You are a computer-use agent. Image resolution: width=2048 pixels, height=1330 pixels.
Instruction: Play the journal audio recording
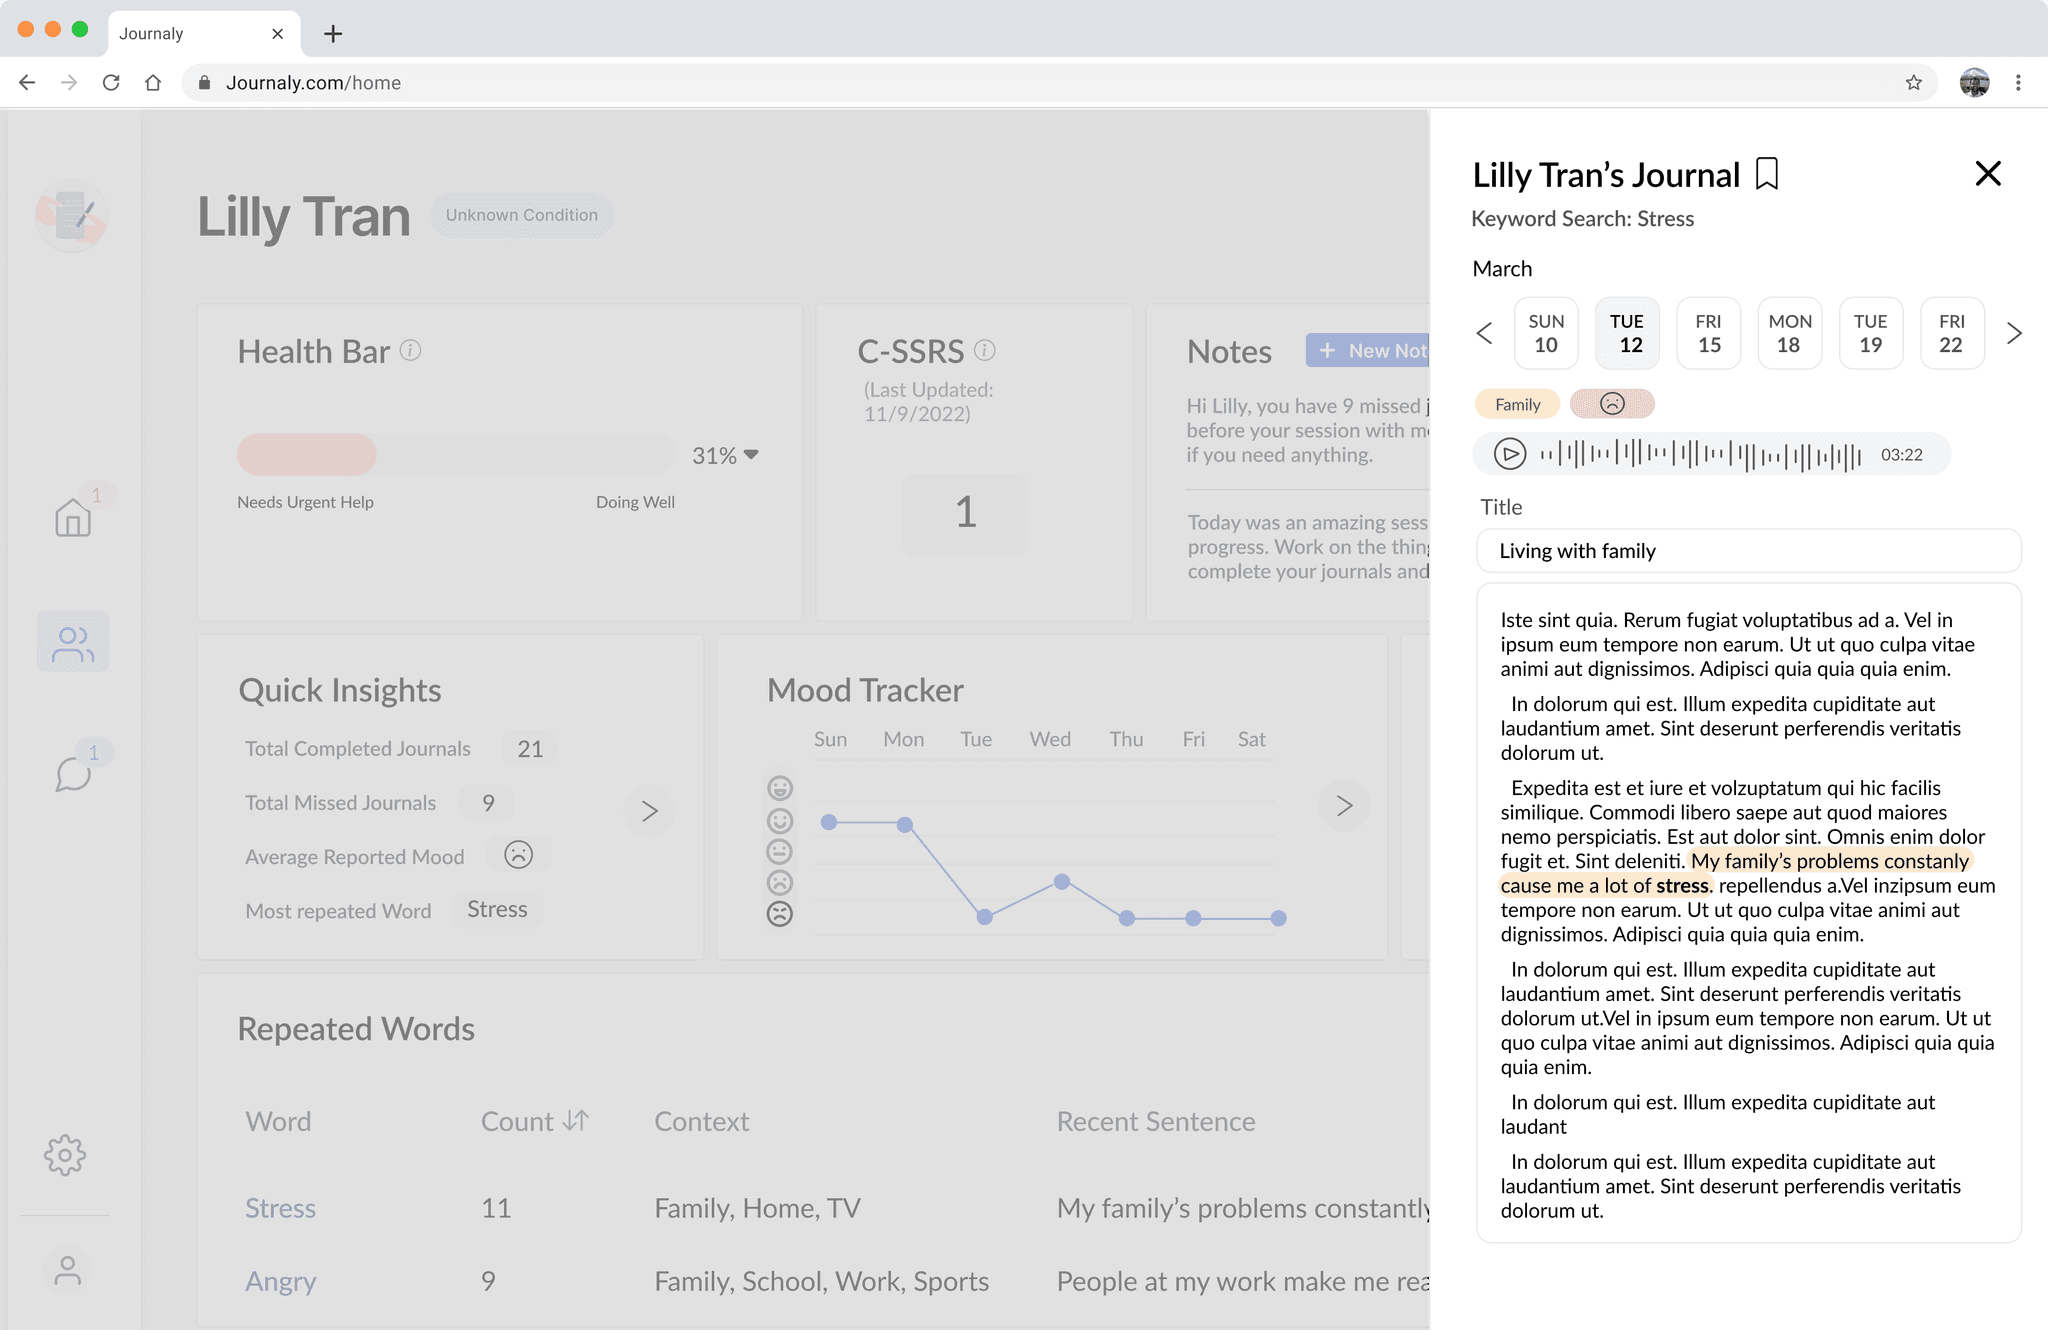(1509, 455)
